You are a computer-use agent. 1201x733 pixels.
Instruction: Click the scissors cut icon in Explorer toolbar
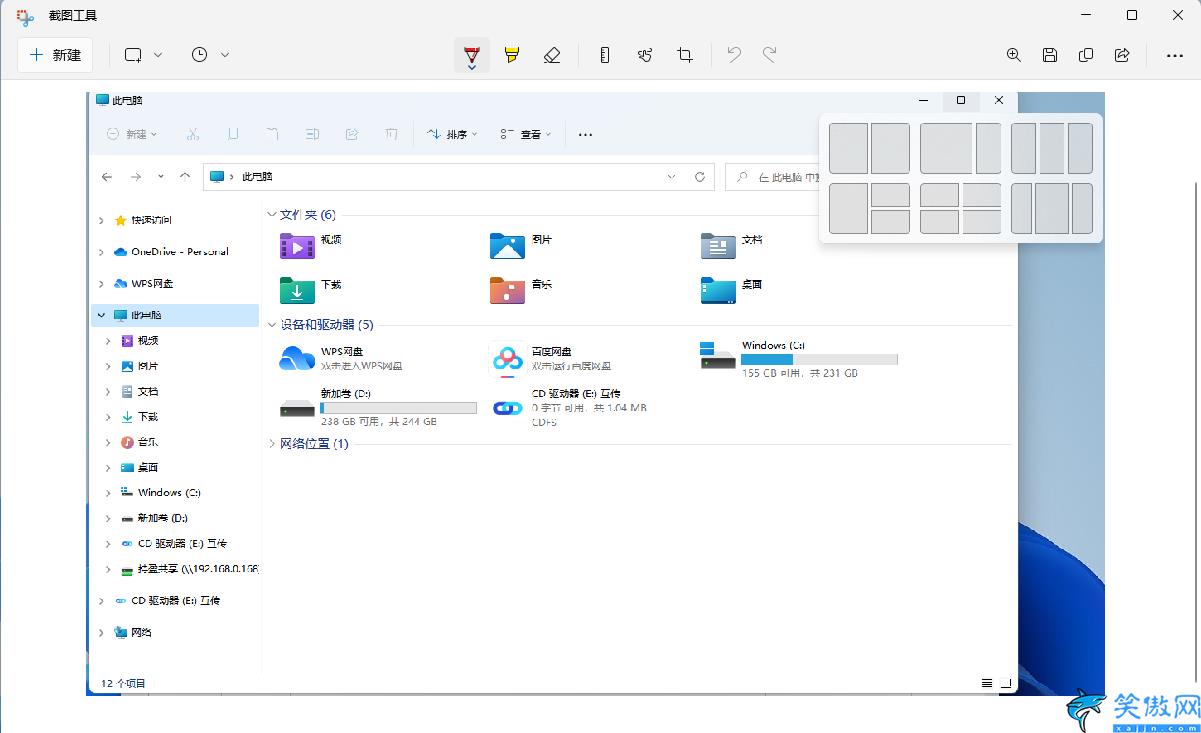click(x=193, y=134)
